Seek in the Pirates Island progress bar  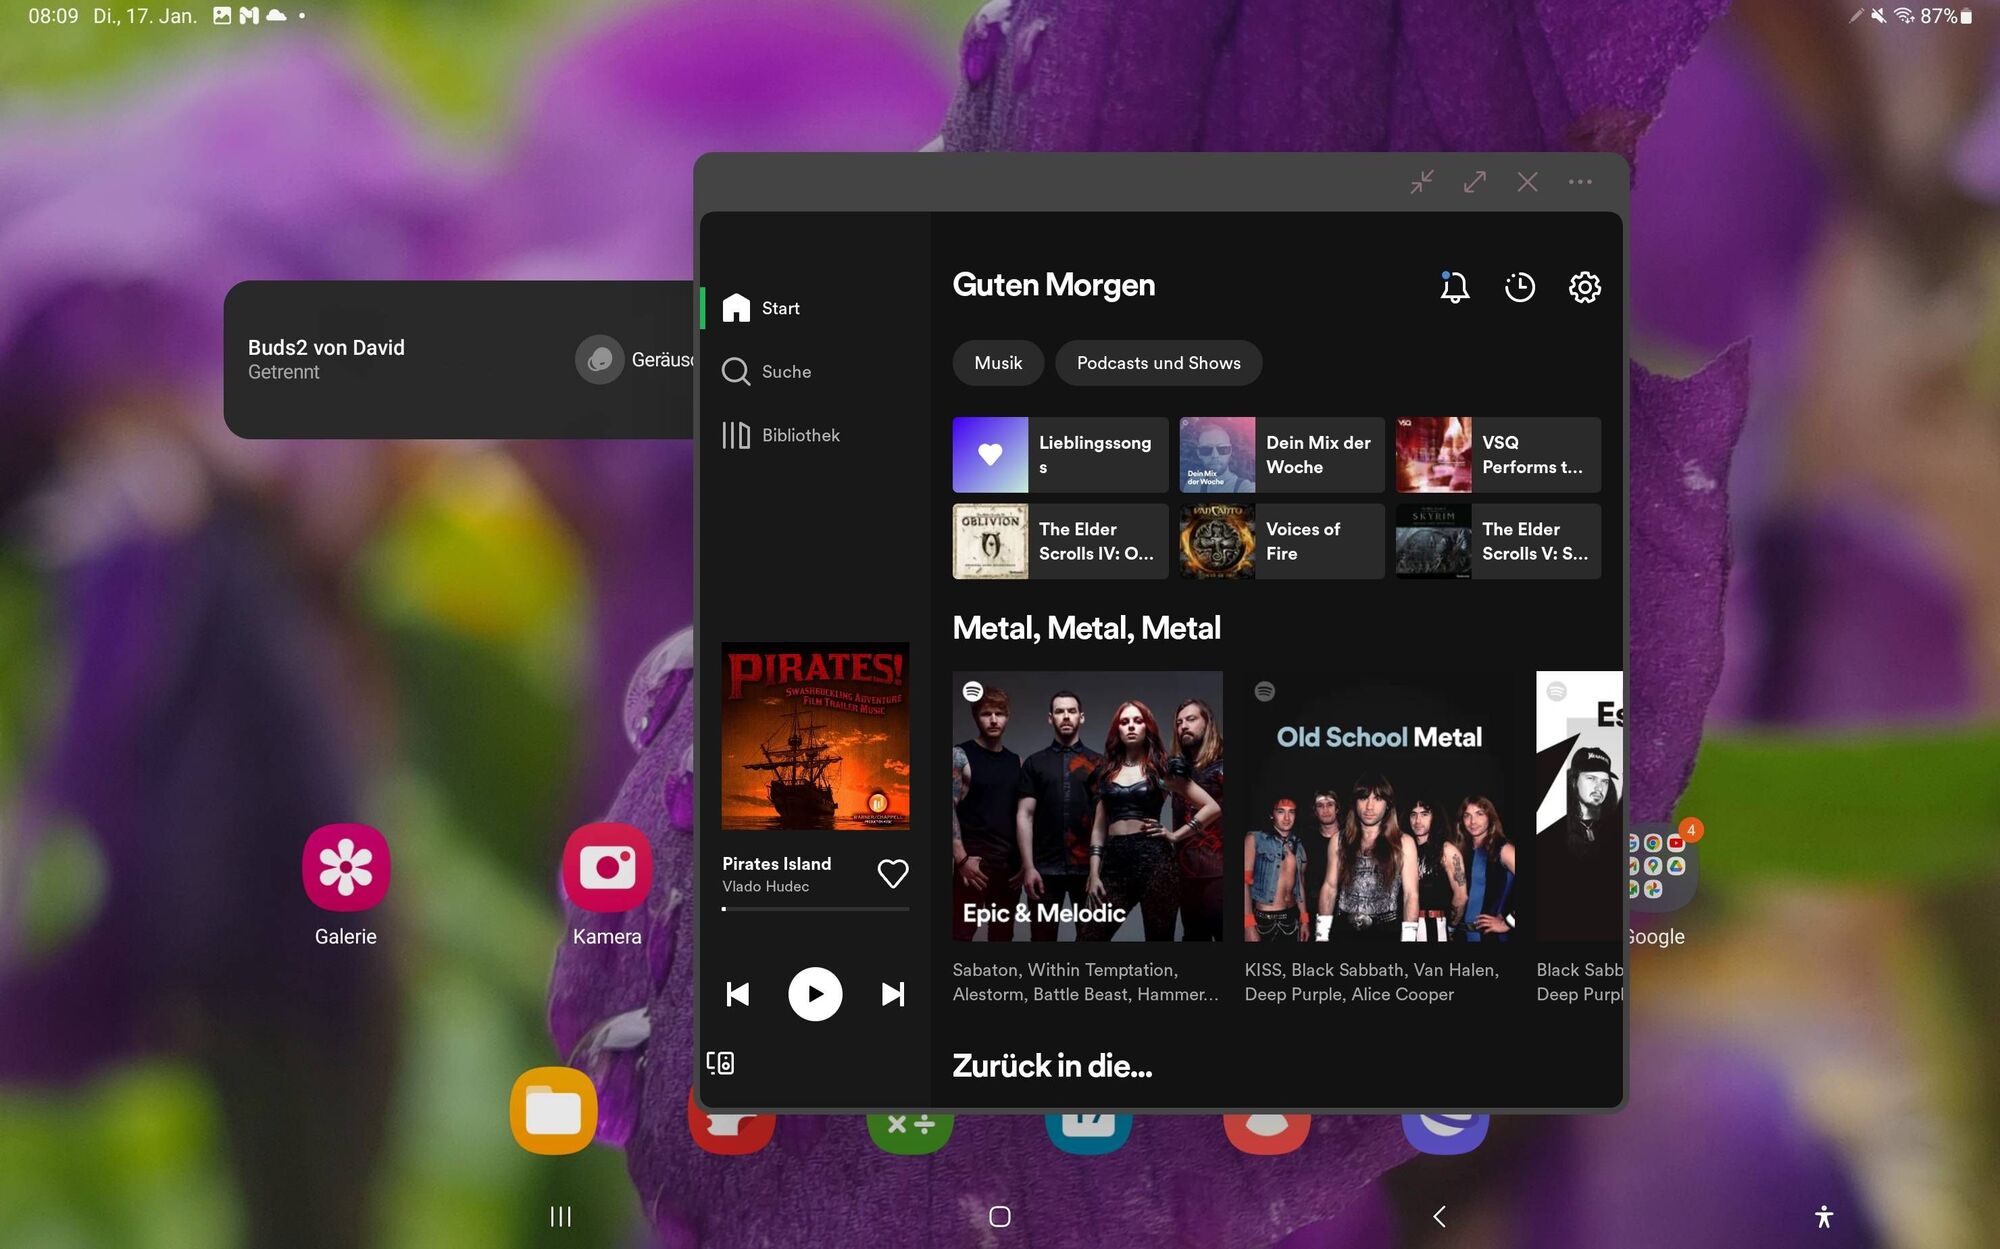815,909
